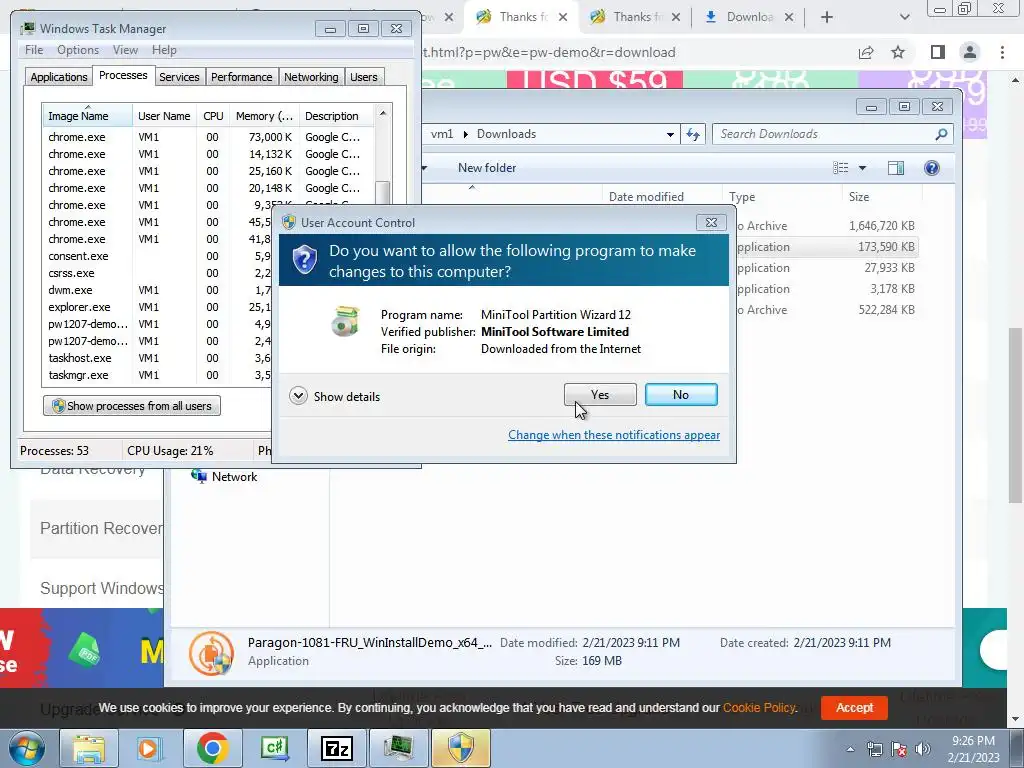The width and height of the screenshot is (1024, 768).
Task: Bookmark this page star icon
Action: tap(898, 52)
